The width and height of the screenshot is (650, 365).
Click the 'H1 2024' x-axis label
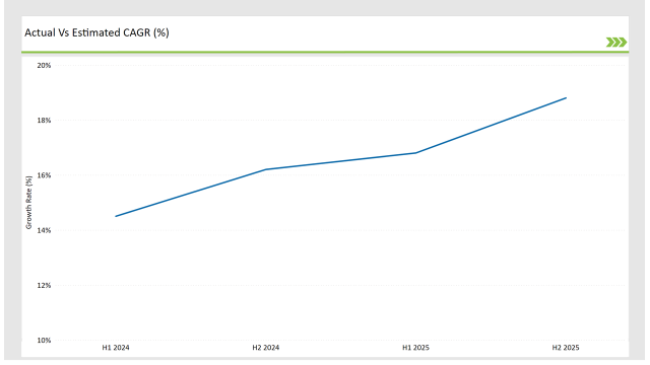116,348
